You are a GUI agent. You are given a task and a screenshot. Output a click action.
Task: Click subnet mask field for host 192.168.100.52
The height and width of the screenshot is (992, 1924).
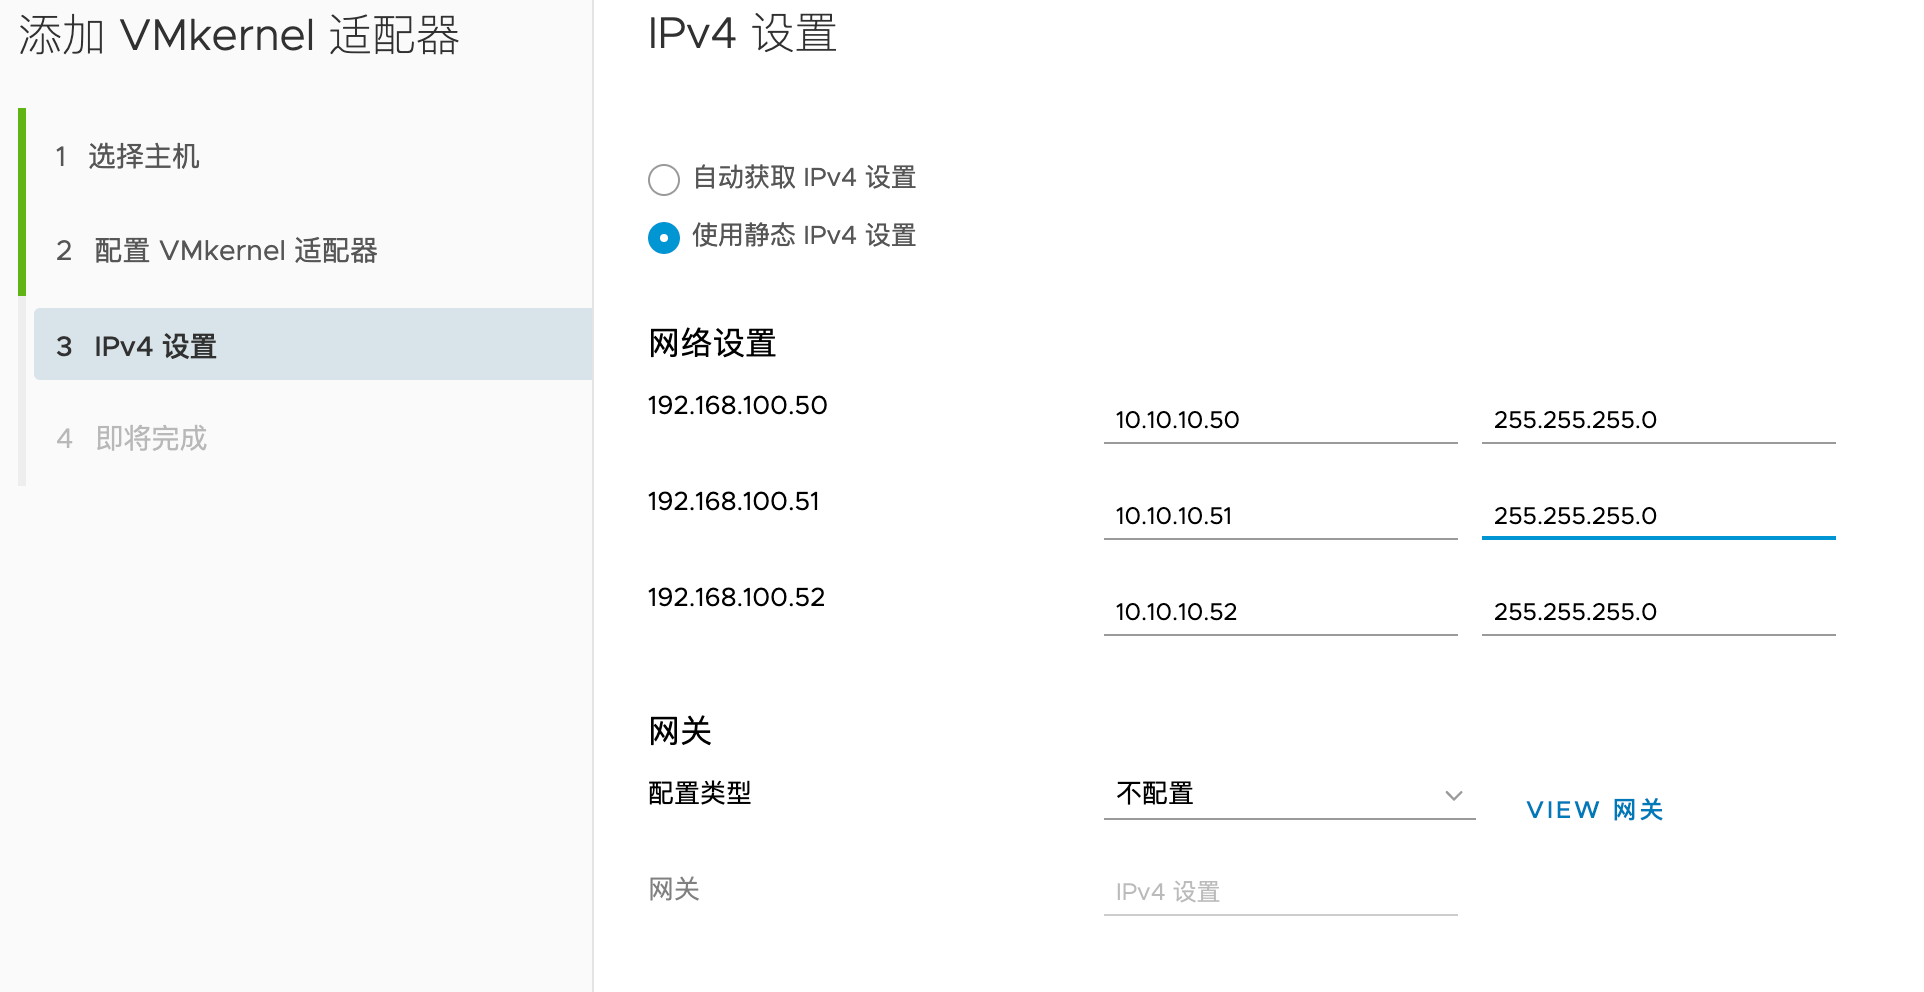(x=1658, y=612)
